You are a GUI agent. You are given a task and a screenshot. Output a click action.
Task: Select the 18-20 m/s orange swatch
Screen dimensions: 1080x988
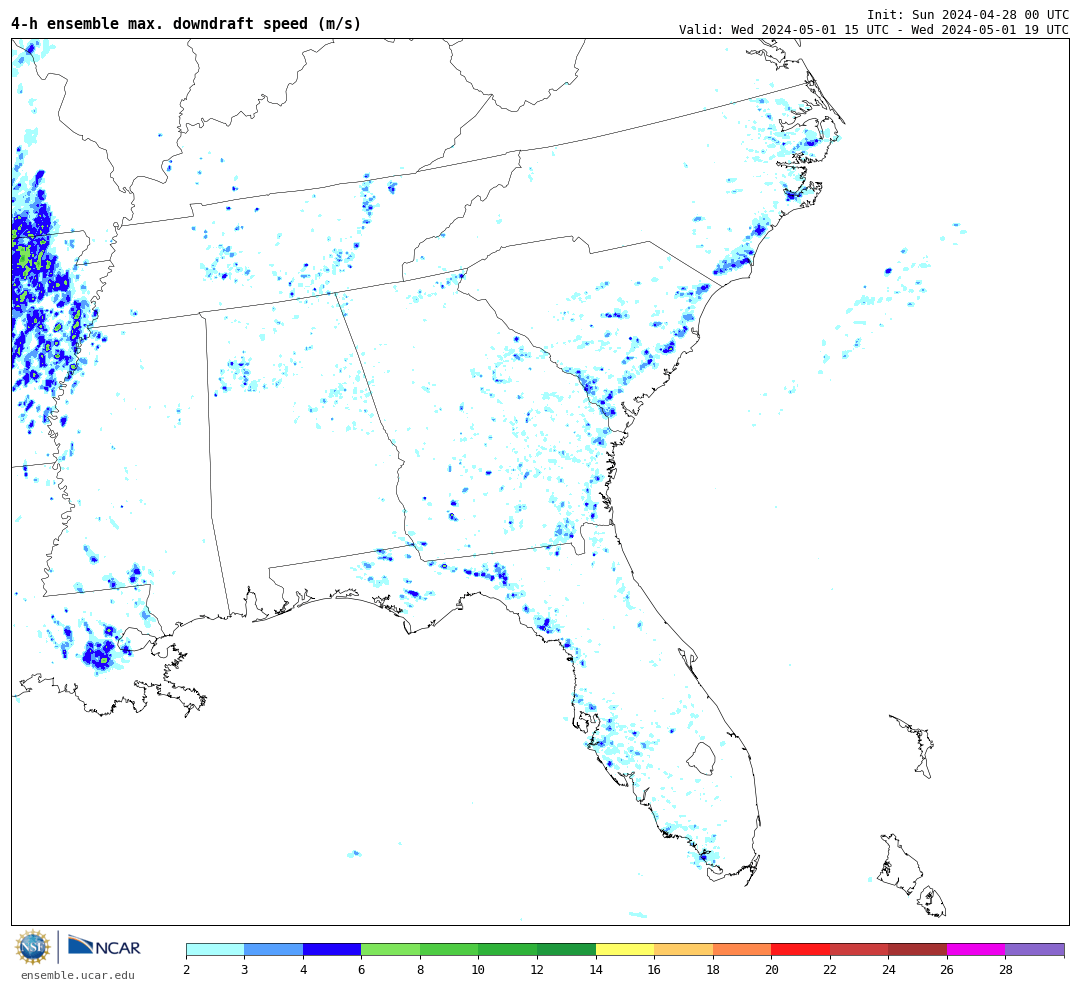click(x=742, y=949)
